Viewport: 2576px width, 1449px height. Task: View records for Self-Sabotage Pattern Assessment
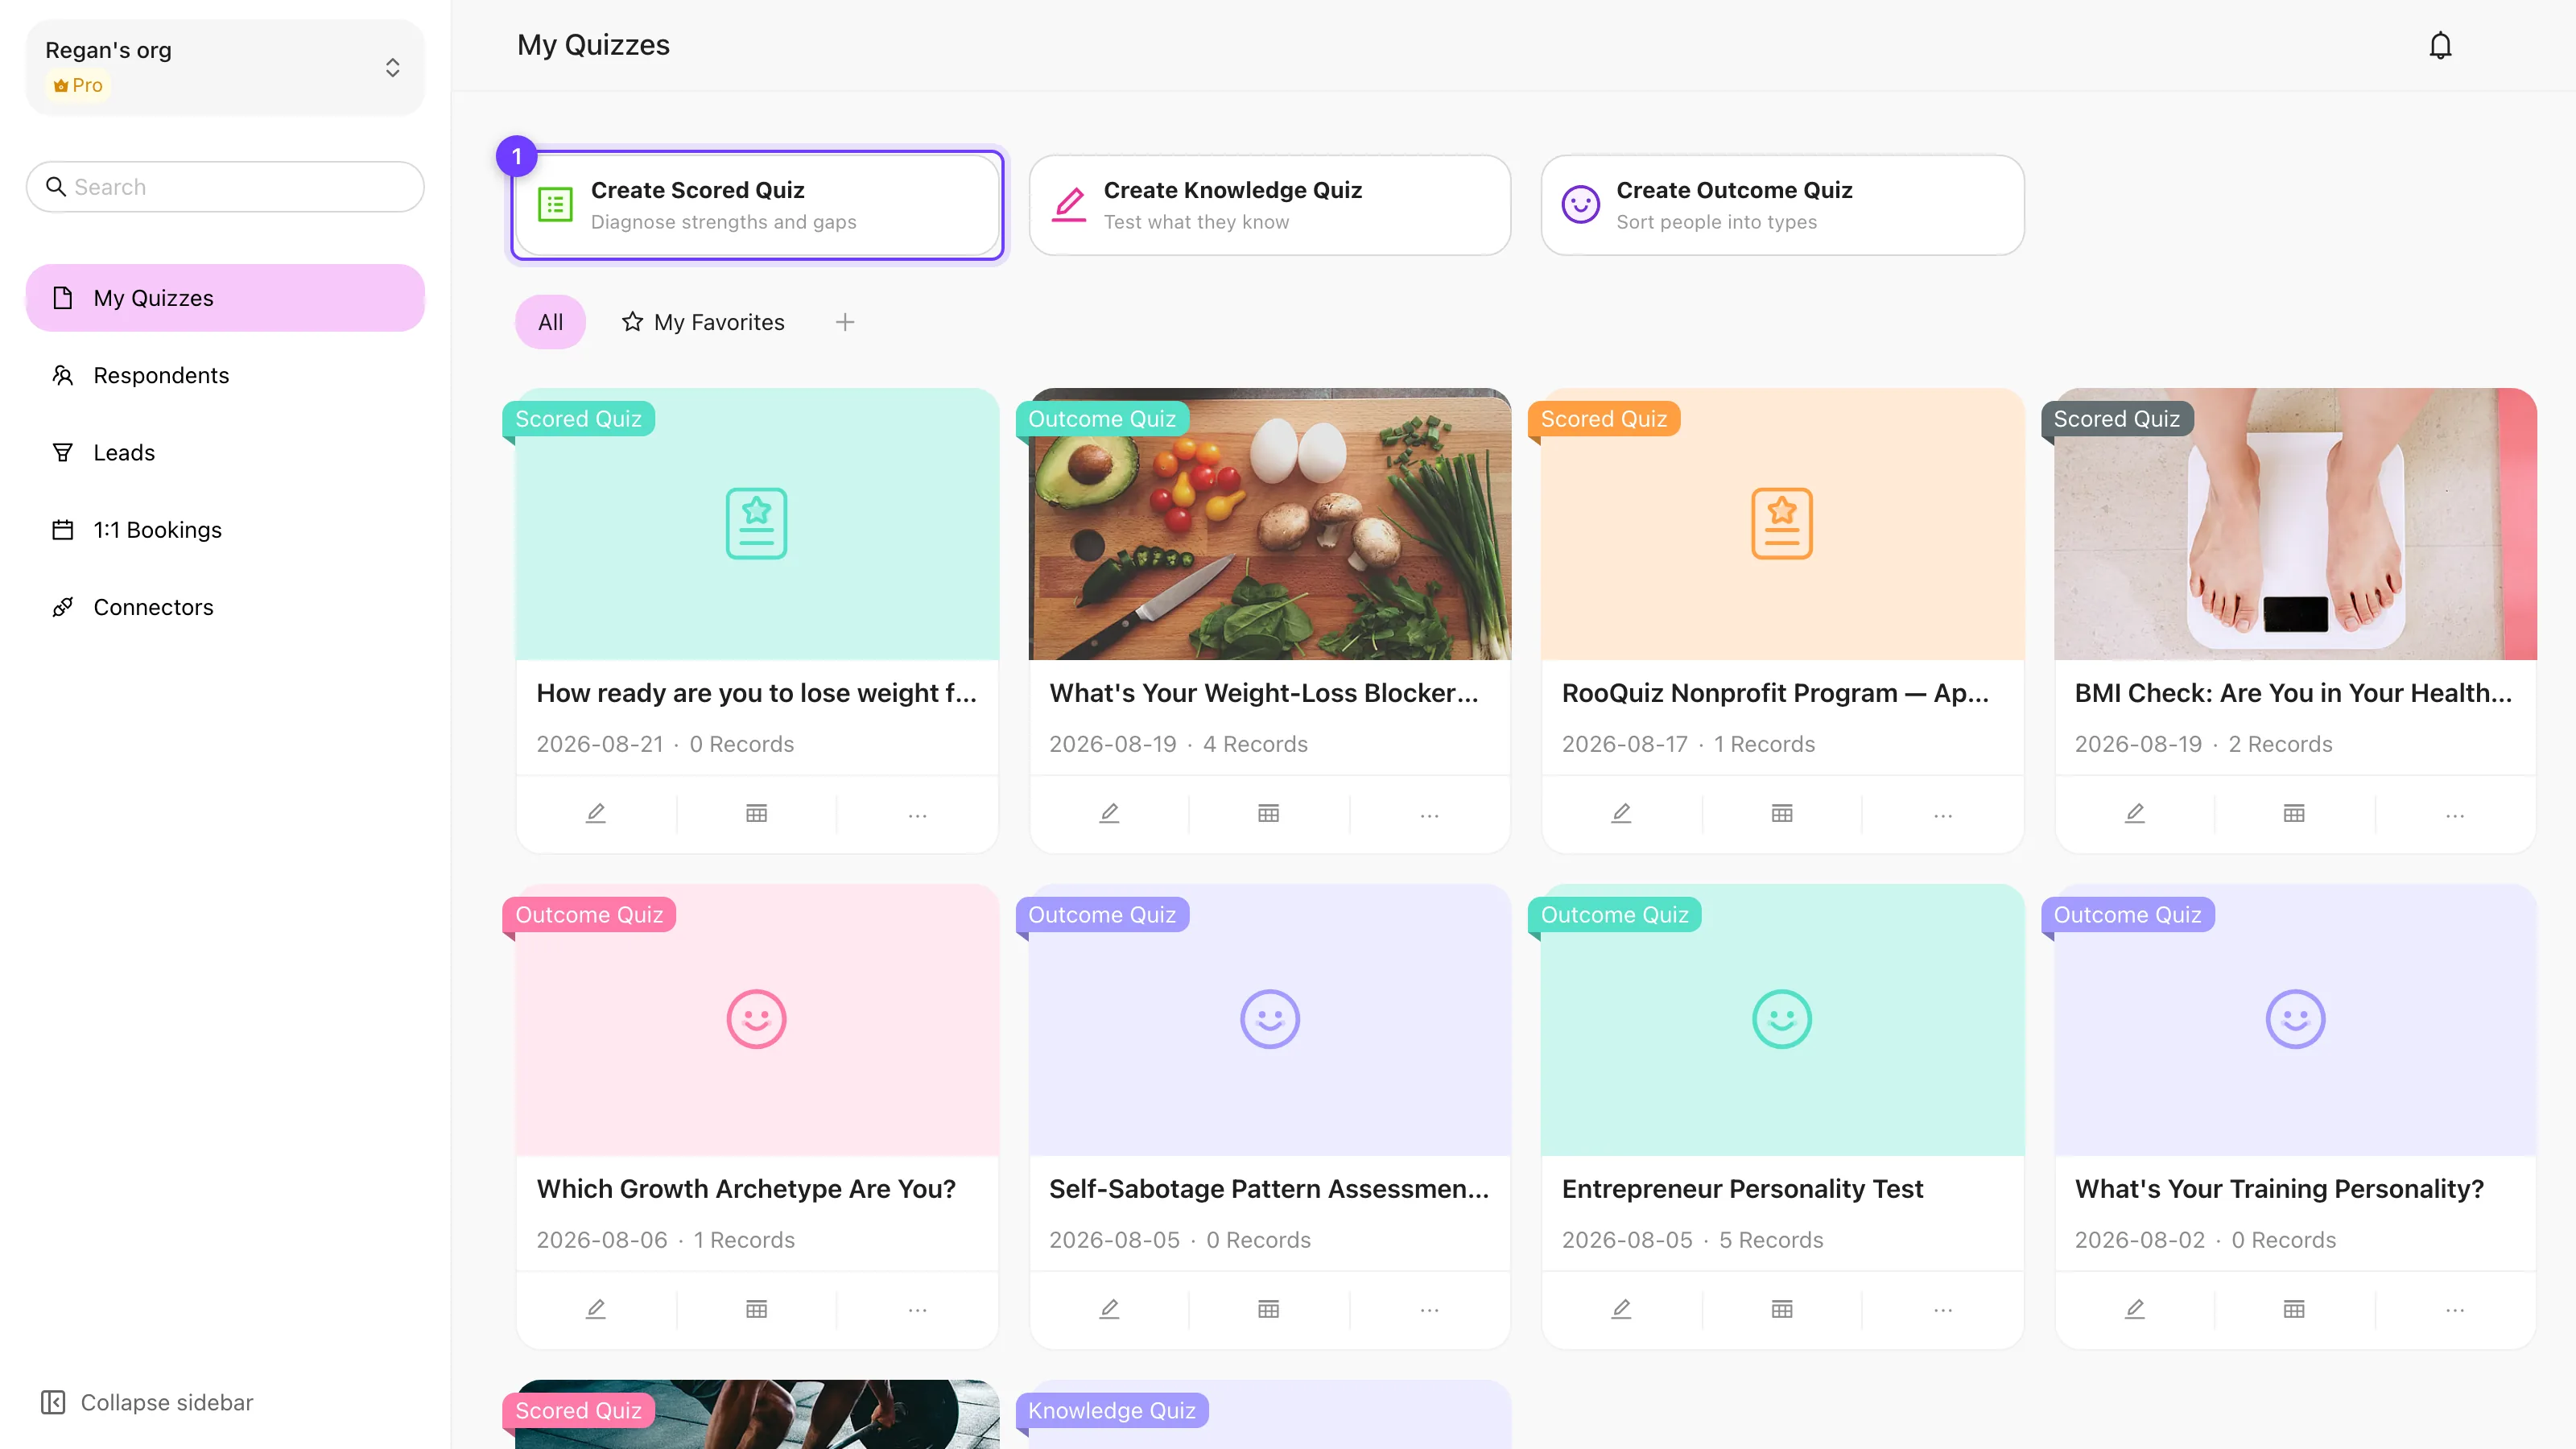click(1269, 1309)
